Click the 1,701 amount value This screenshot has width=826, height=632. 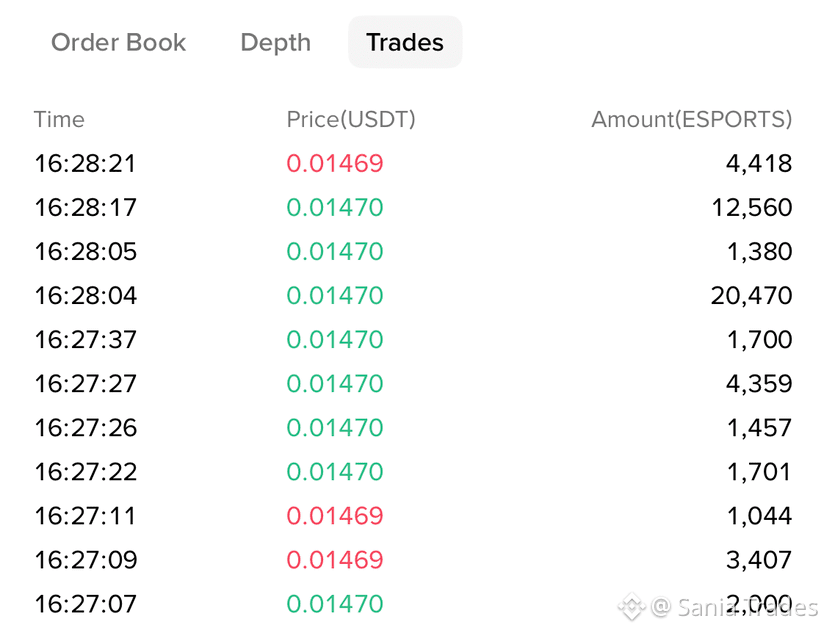tap(760, 472)
